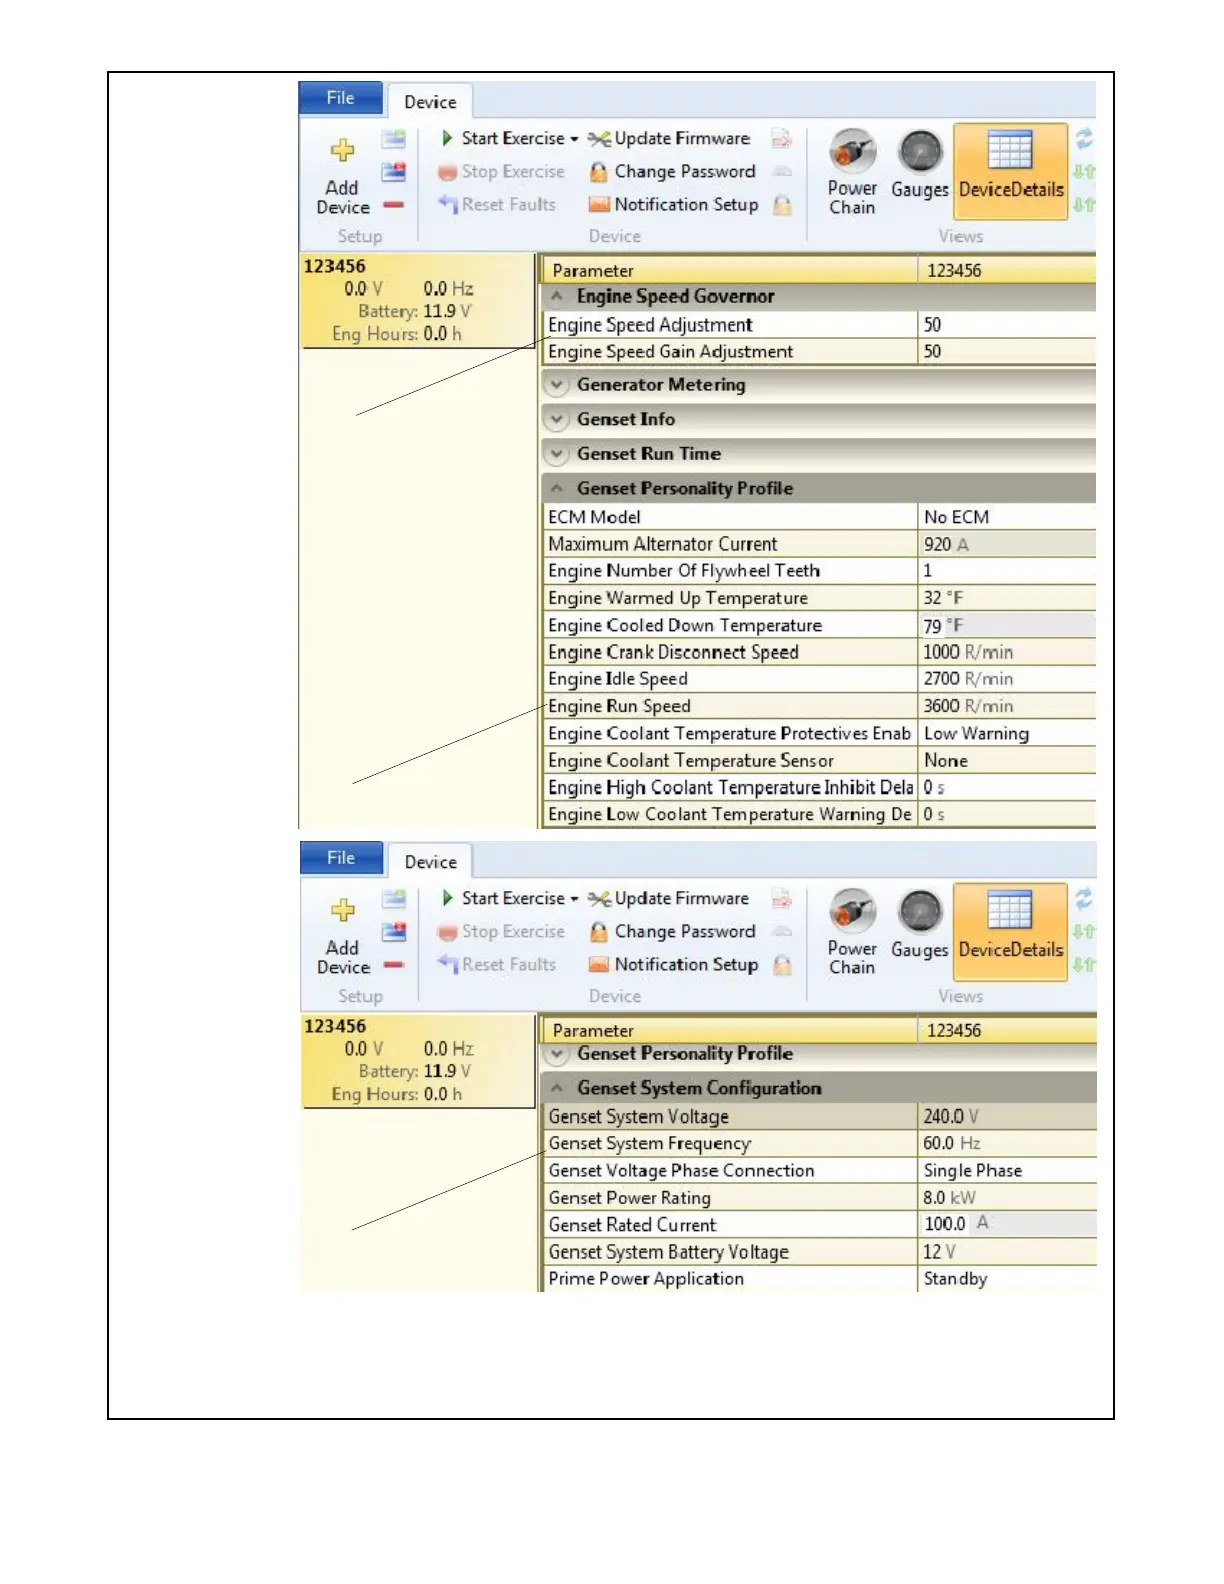Click the Change Password lock icon, lower window
The height and width of the screenshot is (1584, 1224).
[598, 932]
